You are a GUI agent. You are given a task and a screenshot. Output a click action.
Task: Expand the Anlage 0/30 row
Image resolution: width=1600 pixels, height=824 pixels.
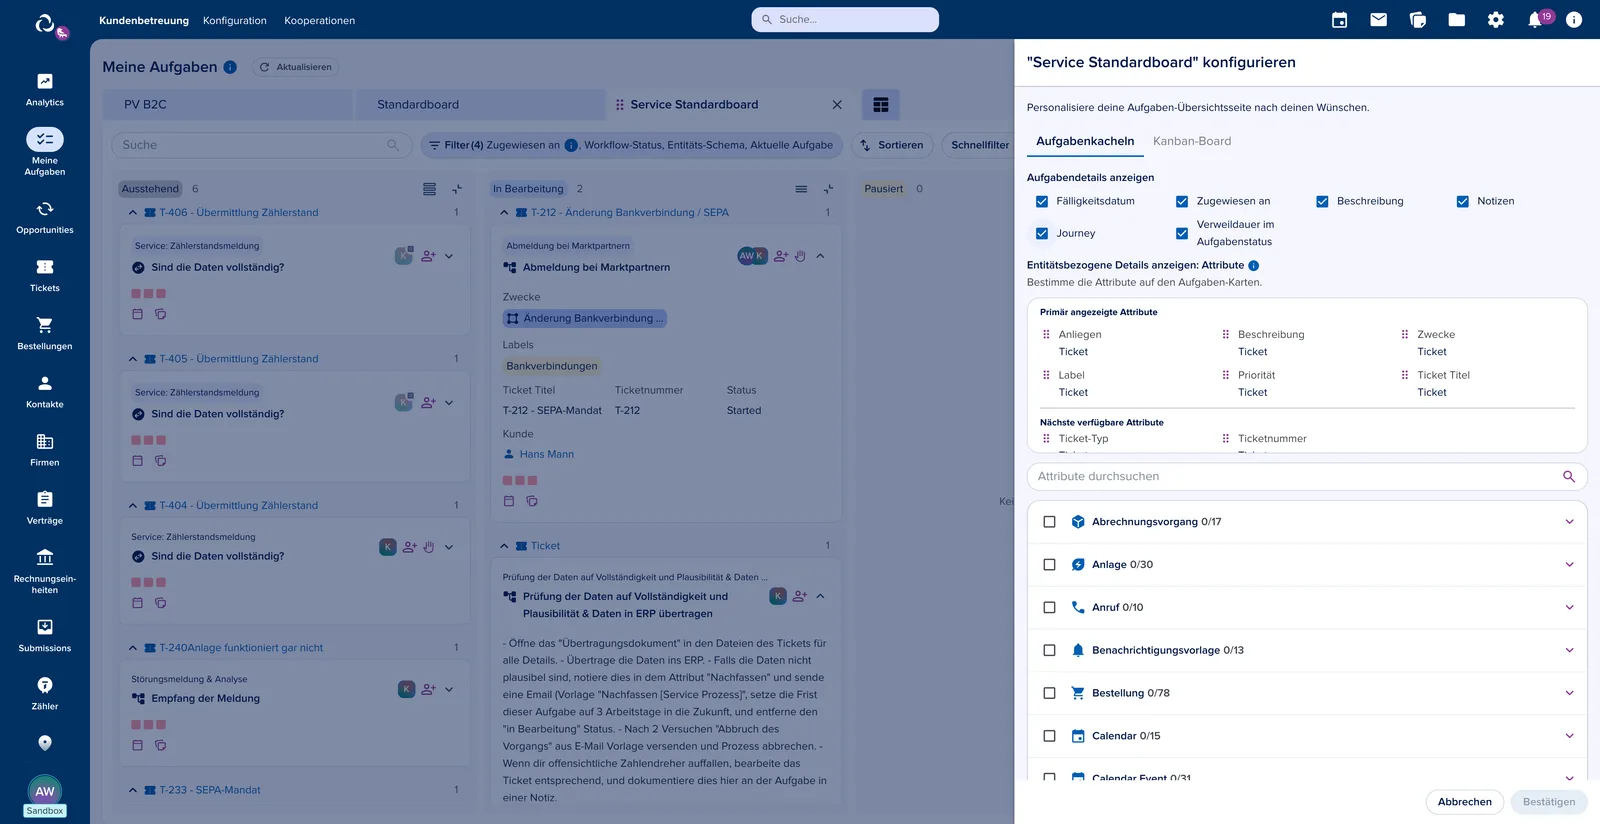[1569, 565]
